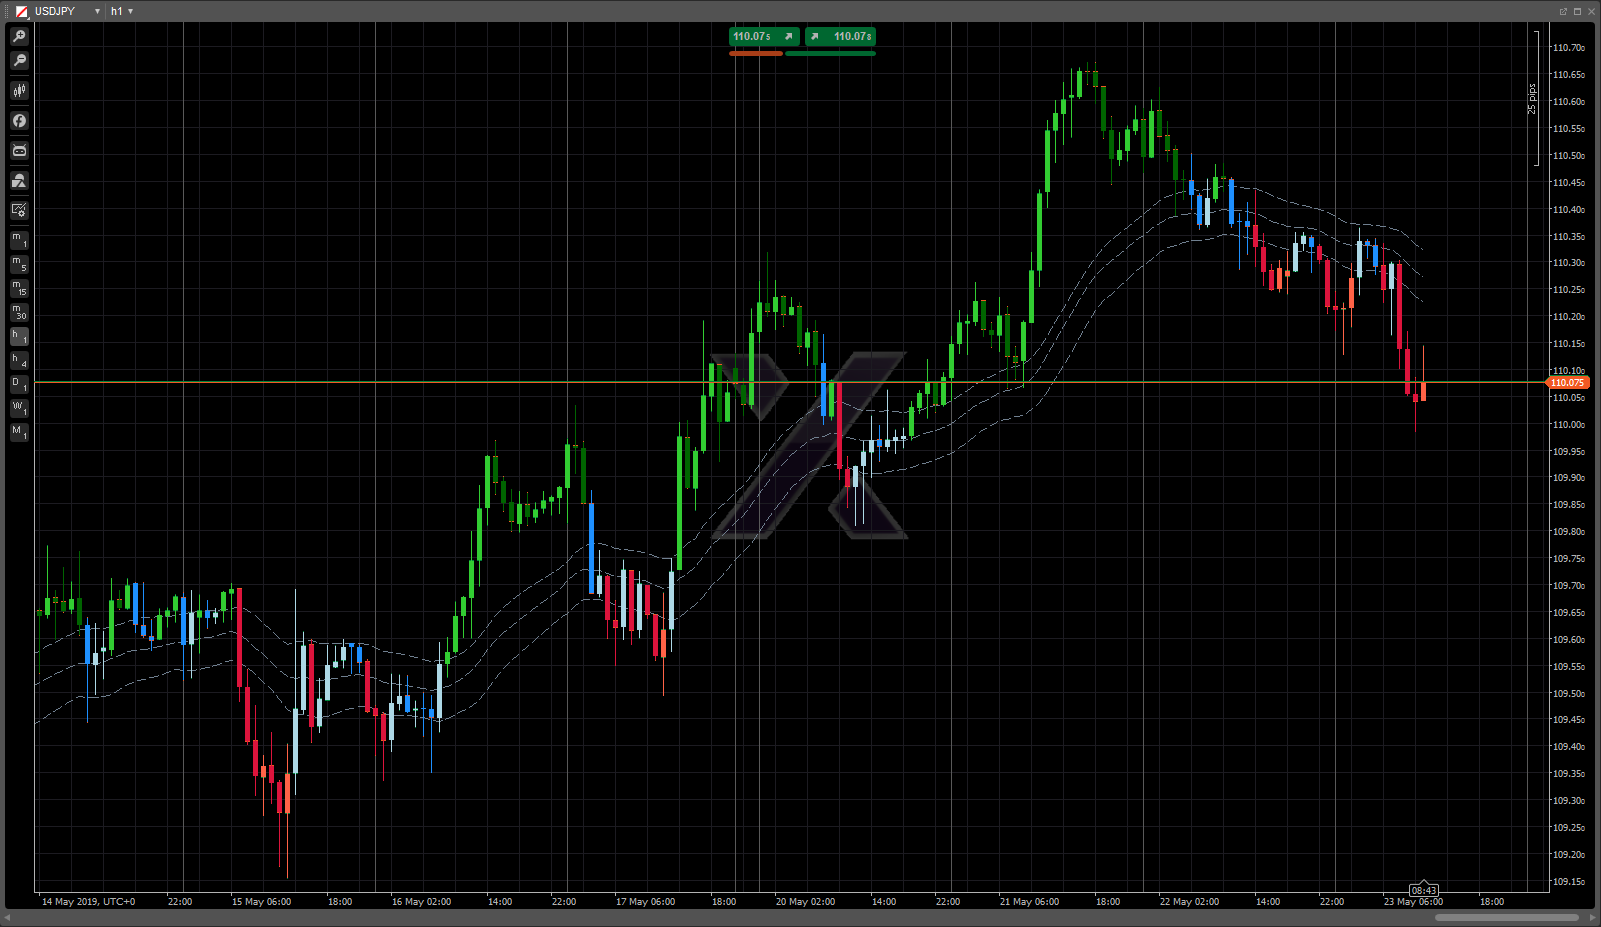This screenshot has width=1601, height=927.
Task: Click the 110.000 price axis label
Action: pos(1568,424)
